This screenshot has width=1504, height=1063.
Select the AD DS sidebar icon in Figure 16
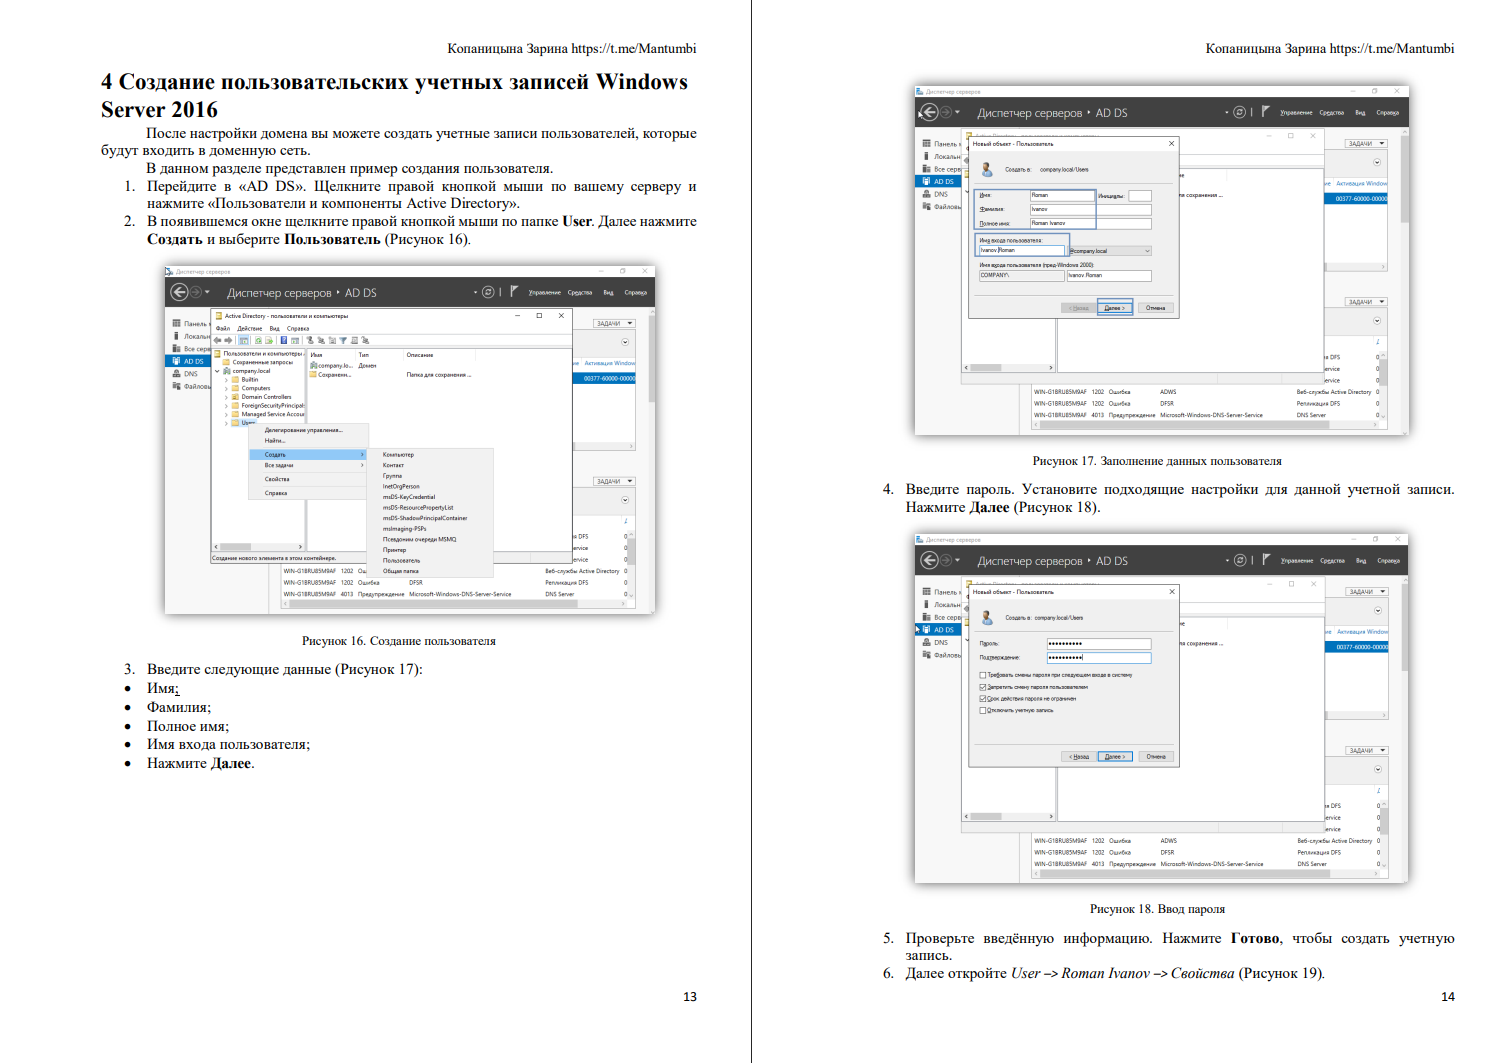click(x=176, y=361)
